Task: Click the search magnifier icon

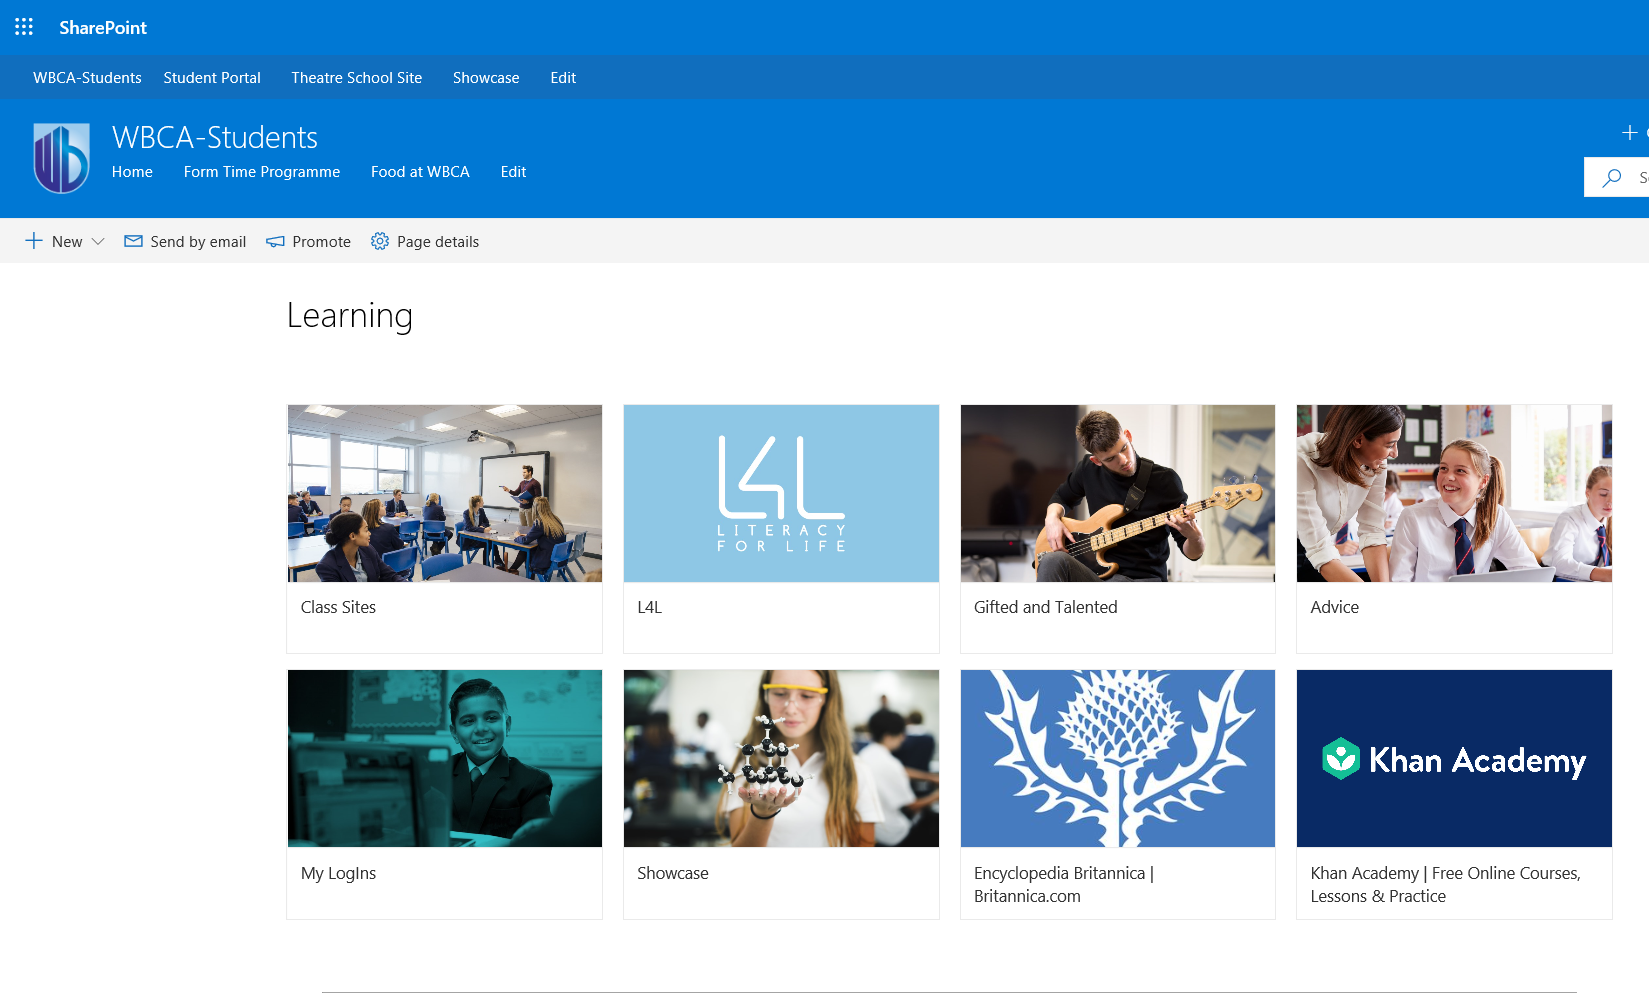Action: pos(1611,178)
